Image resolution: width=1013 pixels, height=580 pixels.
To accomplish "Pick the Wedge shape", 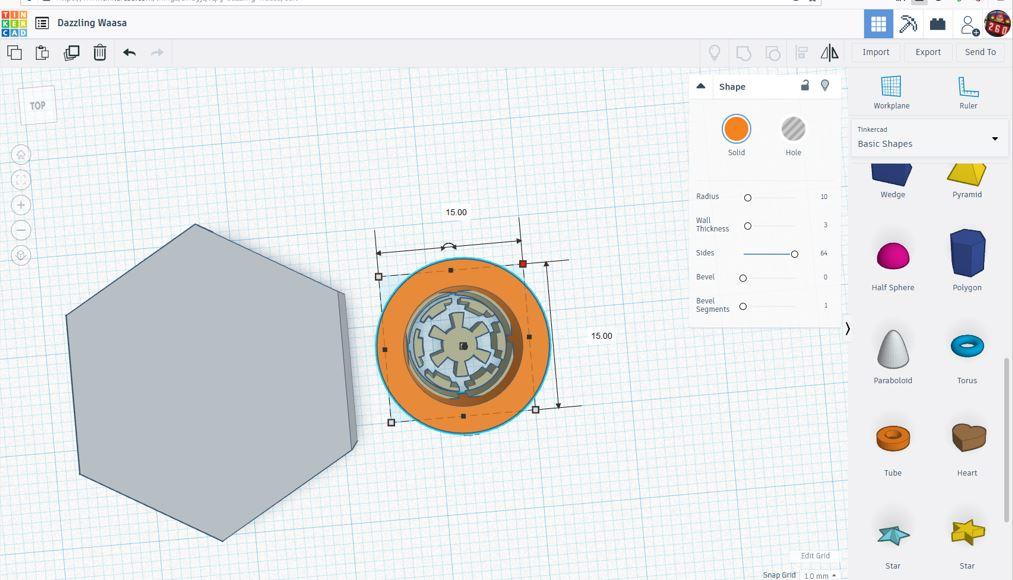I will point(892,181).
